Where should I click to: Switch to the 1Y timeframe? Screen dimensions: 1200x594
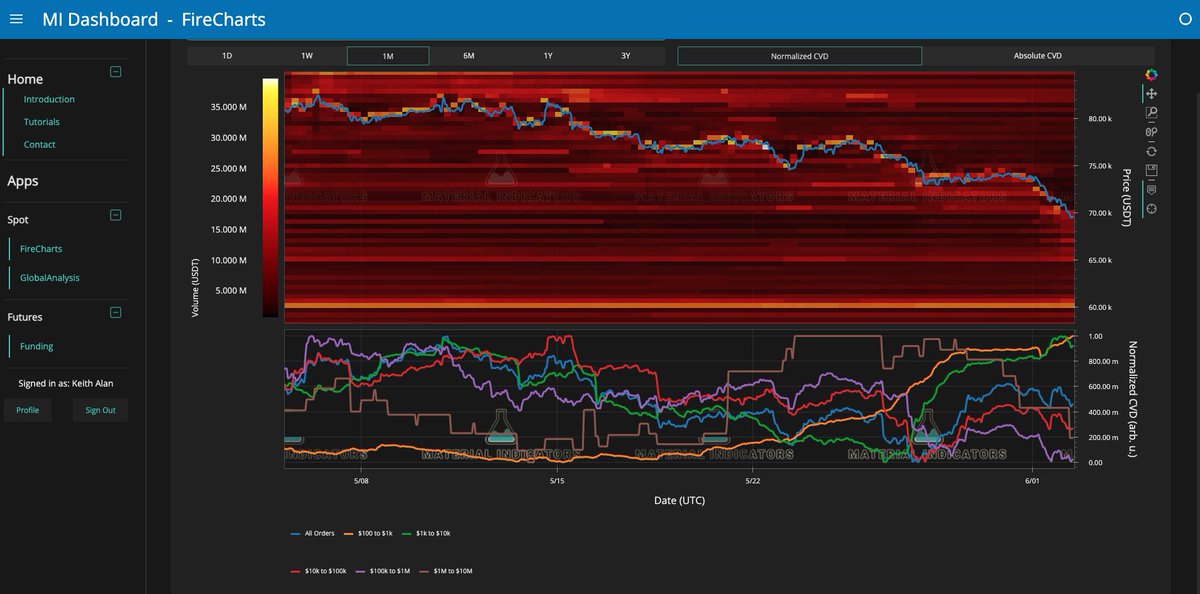tap(548, 56)
